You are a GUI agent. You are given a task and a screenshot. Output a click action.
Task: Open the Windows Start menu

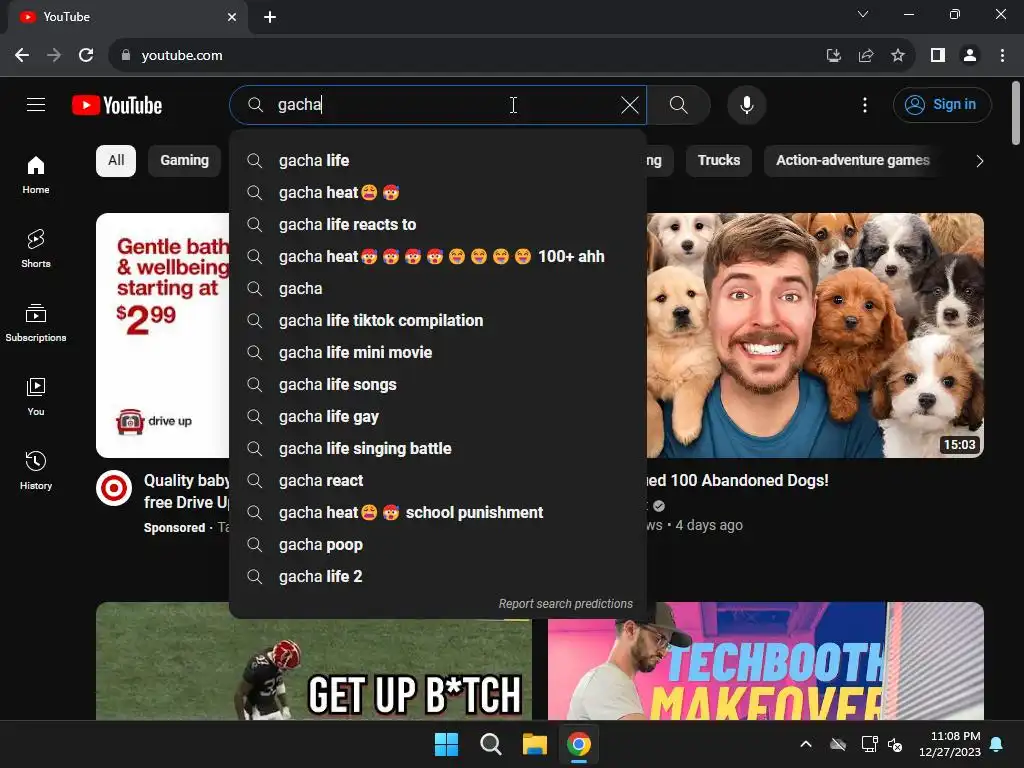click(x=447, y=744)
